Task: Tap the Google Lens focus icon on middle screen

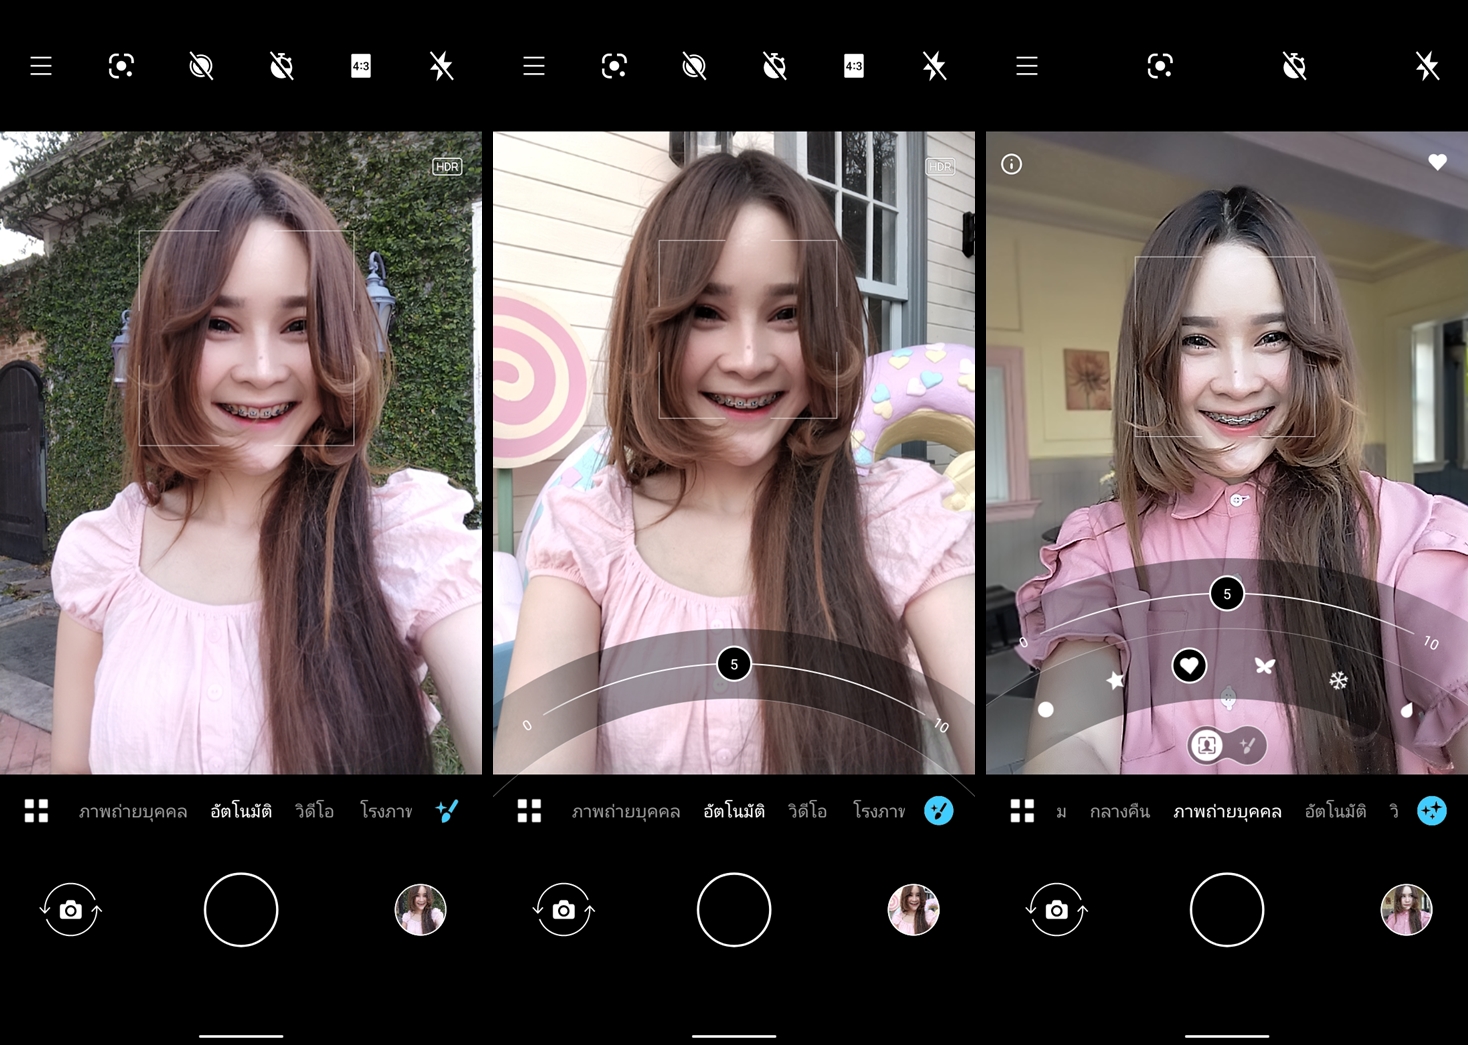Action: (614, 66)
